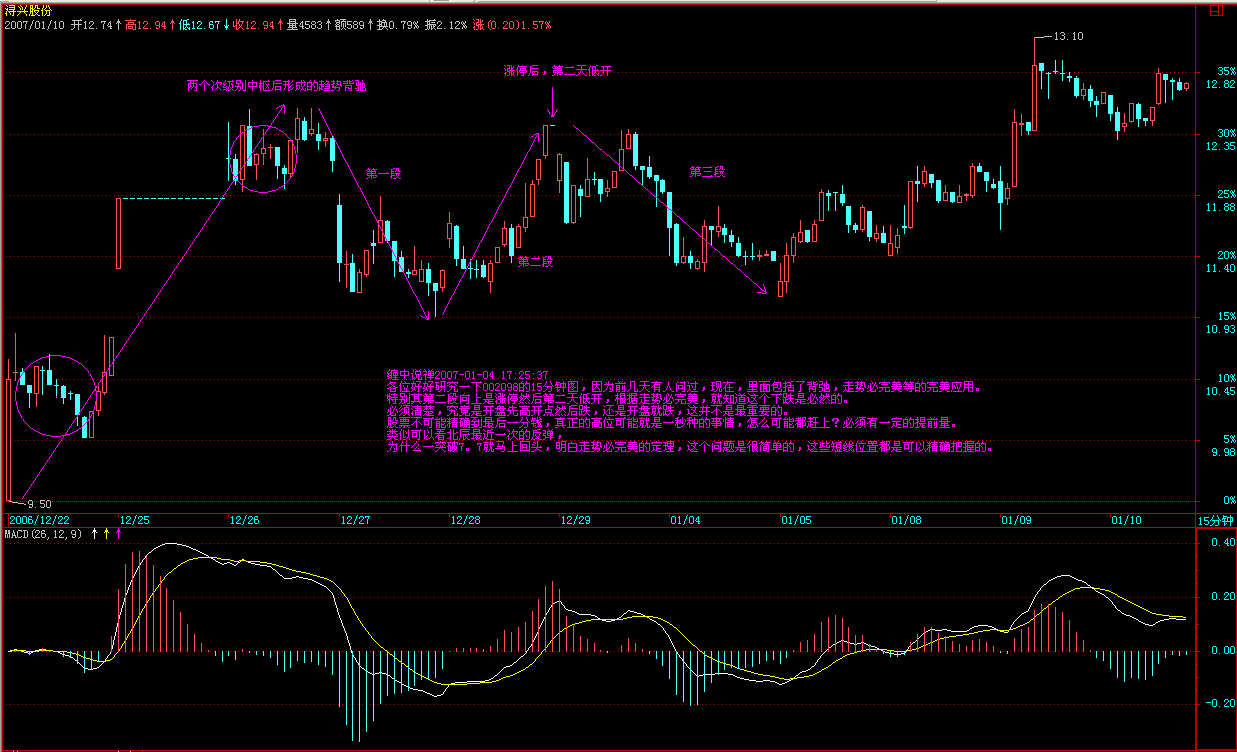This screenshot has width=1237, height=752.
Task: Select the large magenta circle near 12/22
Action: pyautogui.click(x=57, y=396)
